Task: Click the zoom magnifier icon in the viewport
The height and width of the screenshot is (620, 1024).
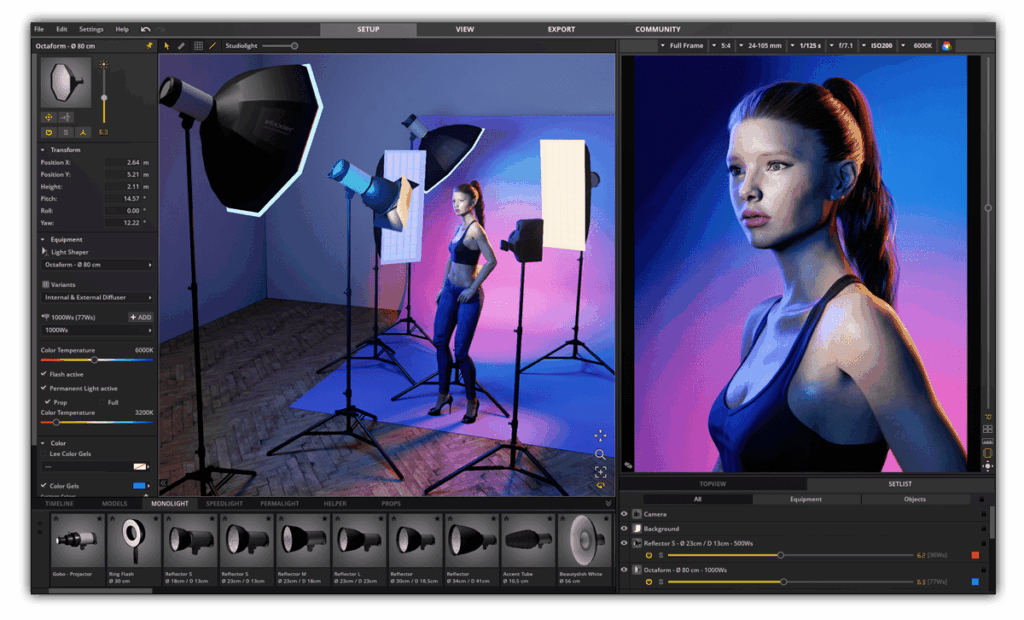Action: click(600, 455)
